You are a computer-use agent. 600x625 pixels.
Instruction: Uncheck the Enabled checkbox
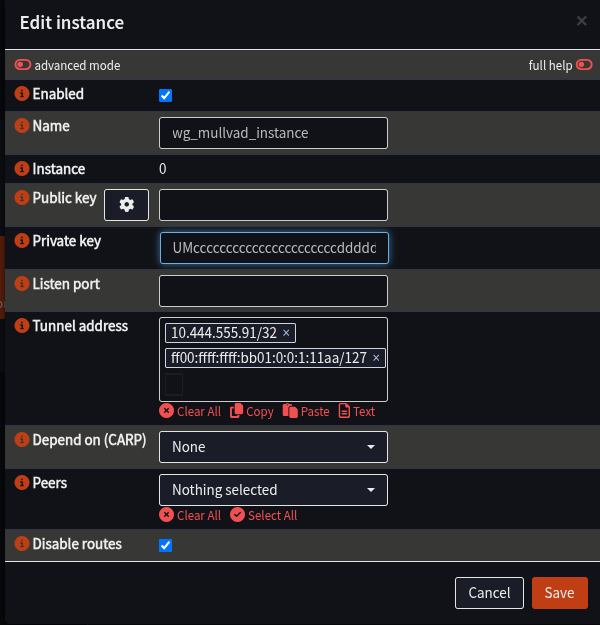165,95
